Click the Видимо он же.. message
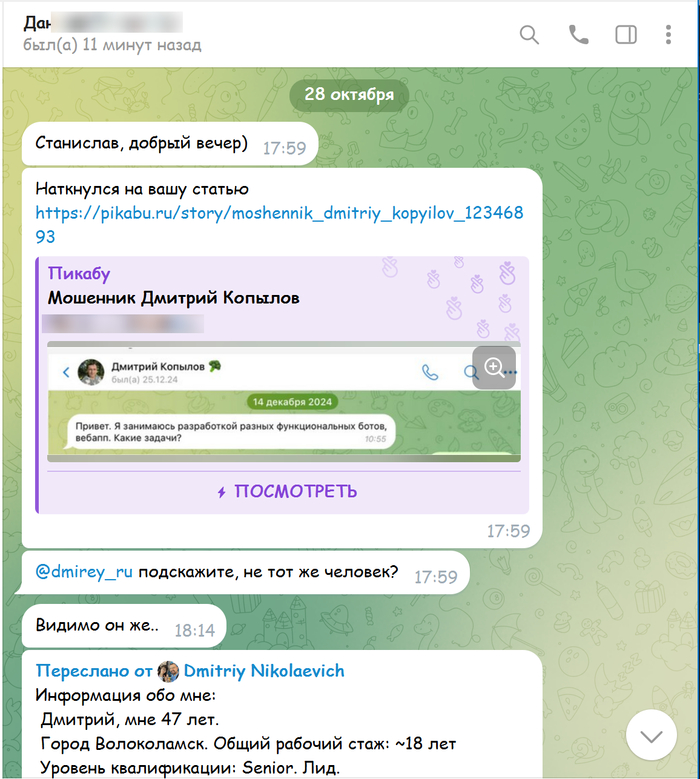 97,625
